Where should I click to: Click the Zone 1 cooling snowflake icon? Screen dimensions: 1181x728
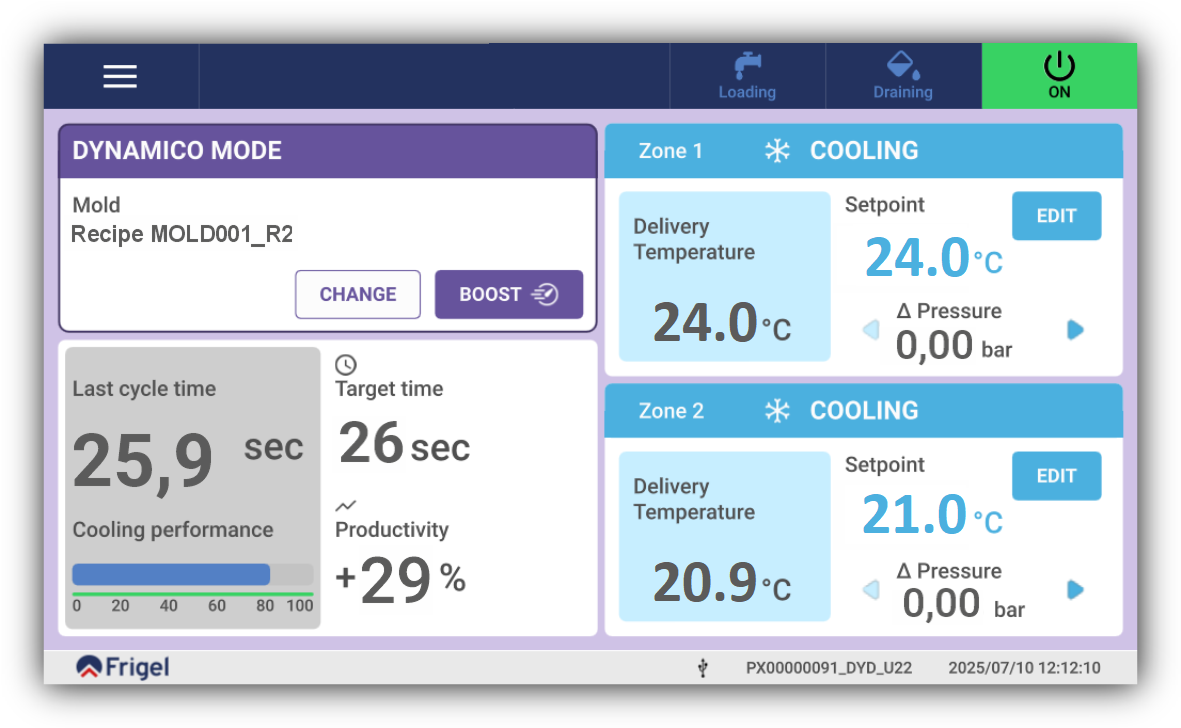click(x=777, y=151)
